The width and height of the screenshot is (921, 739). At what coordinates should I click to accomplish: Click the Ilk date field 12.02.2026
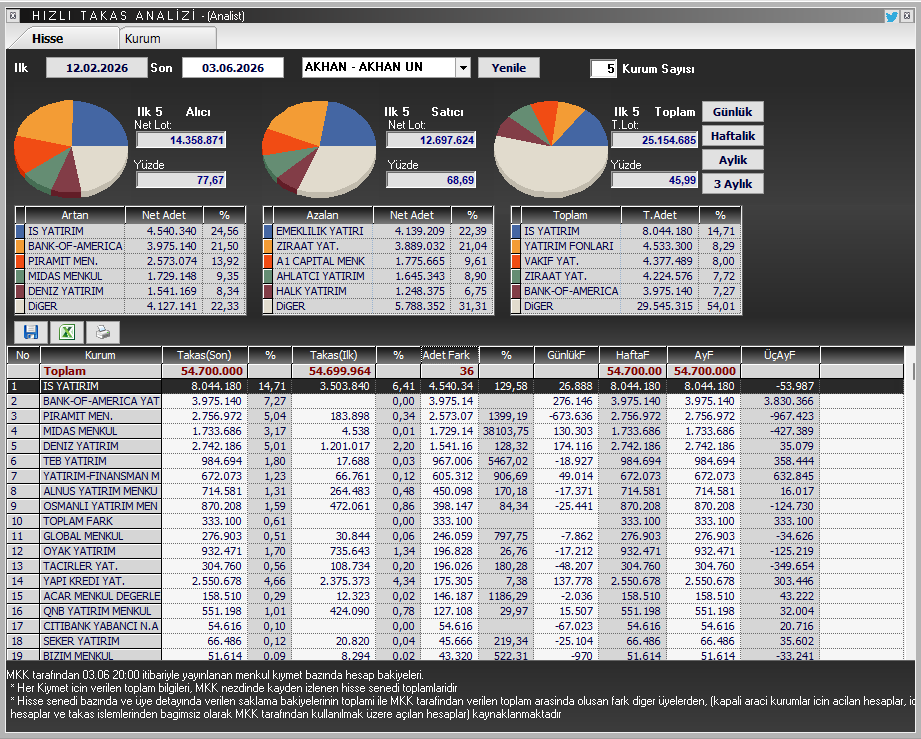click(x=97, y=68)
